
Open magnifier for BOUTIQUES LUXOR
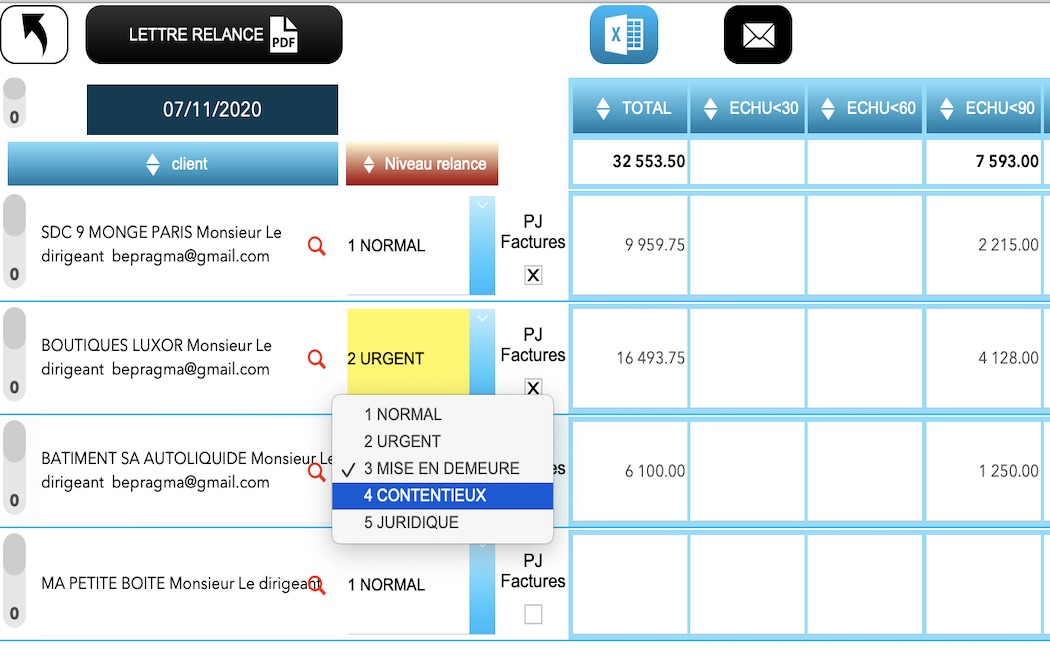(x=316, y=359)
